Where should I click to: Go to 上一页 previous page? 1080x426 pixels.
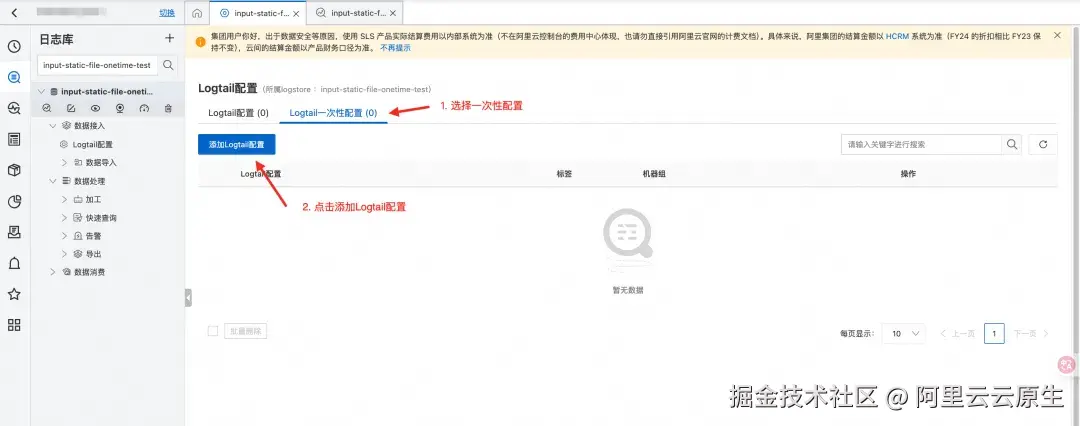[958, 334]
